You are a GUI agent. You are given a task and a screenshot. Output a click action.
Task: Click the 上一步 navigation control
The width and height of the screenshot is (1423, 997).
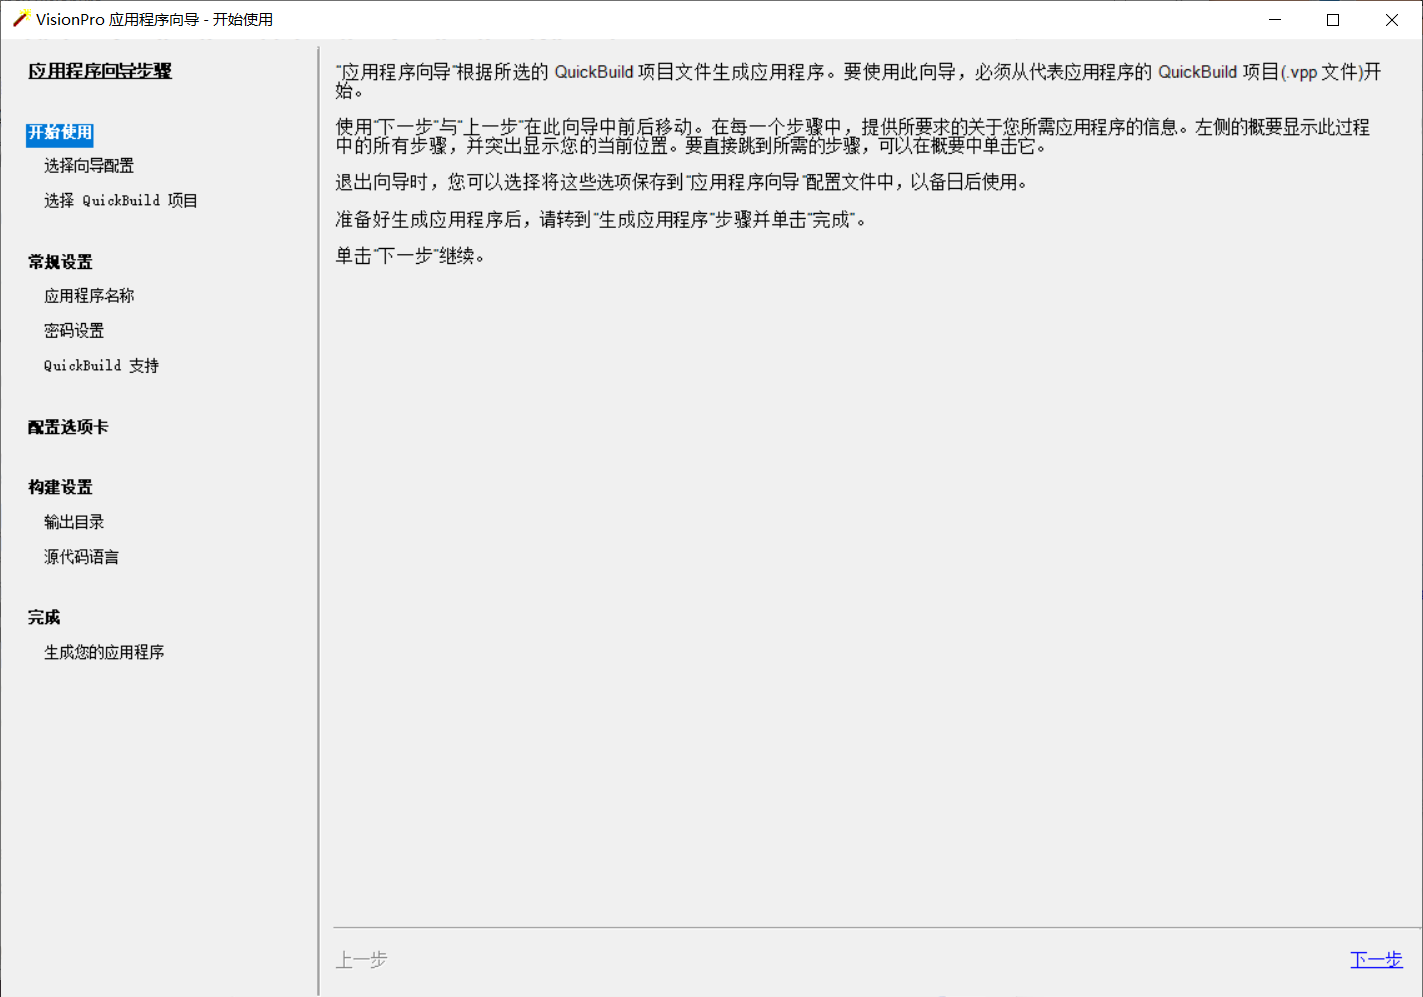361,959
